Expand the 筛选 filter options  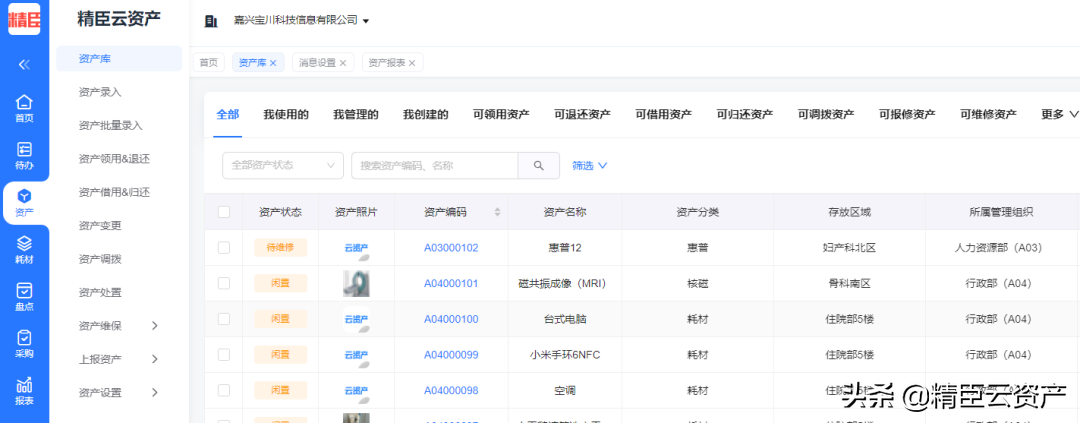590,165
